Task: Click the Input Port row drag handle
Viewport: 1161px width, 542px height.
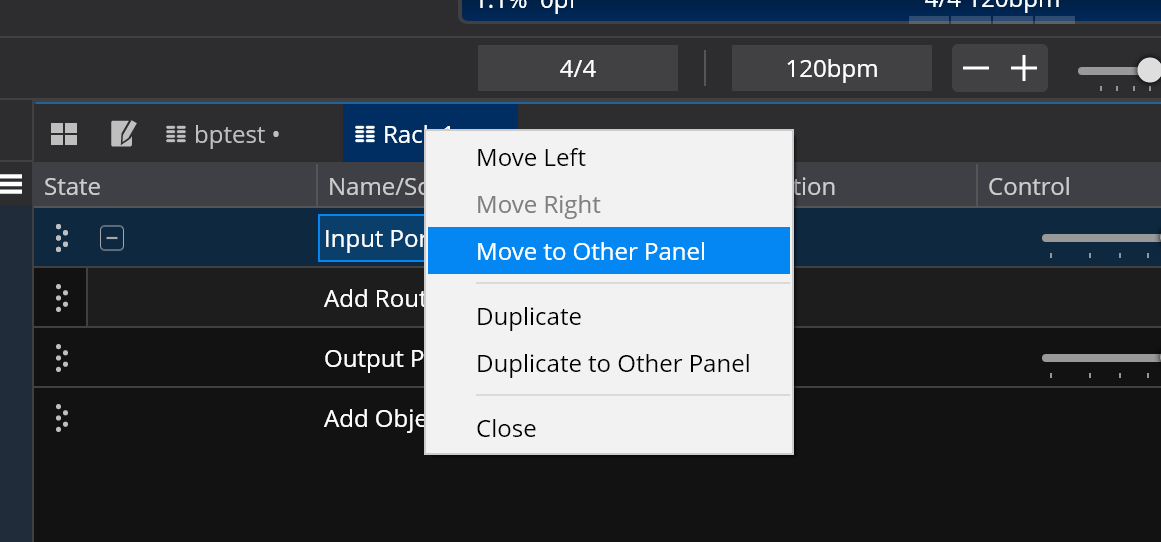Action: tap(61, 238)
